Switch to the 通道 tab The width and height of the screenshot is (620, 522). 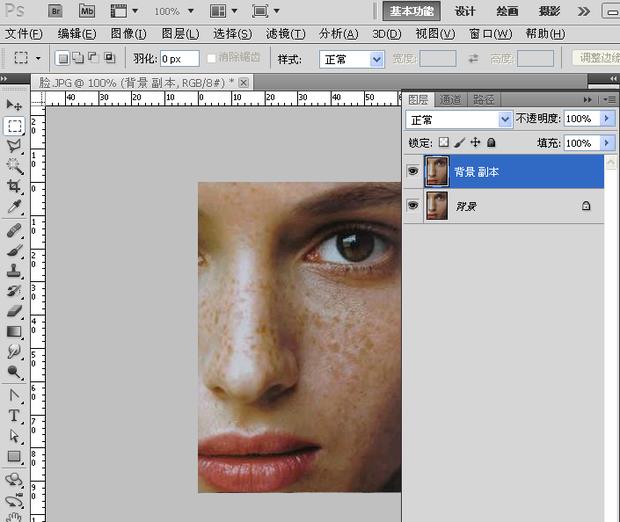pos(450,99)
